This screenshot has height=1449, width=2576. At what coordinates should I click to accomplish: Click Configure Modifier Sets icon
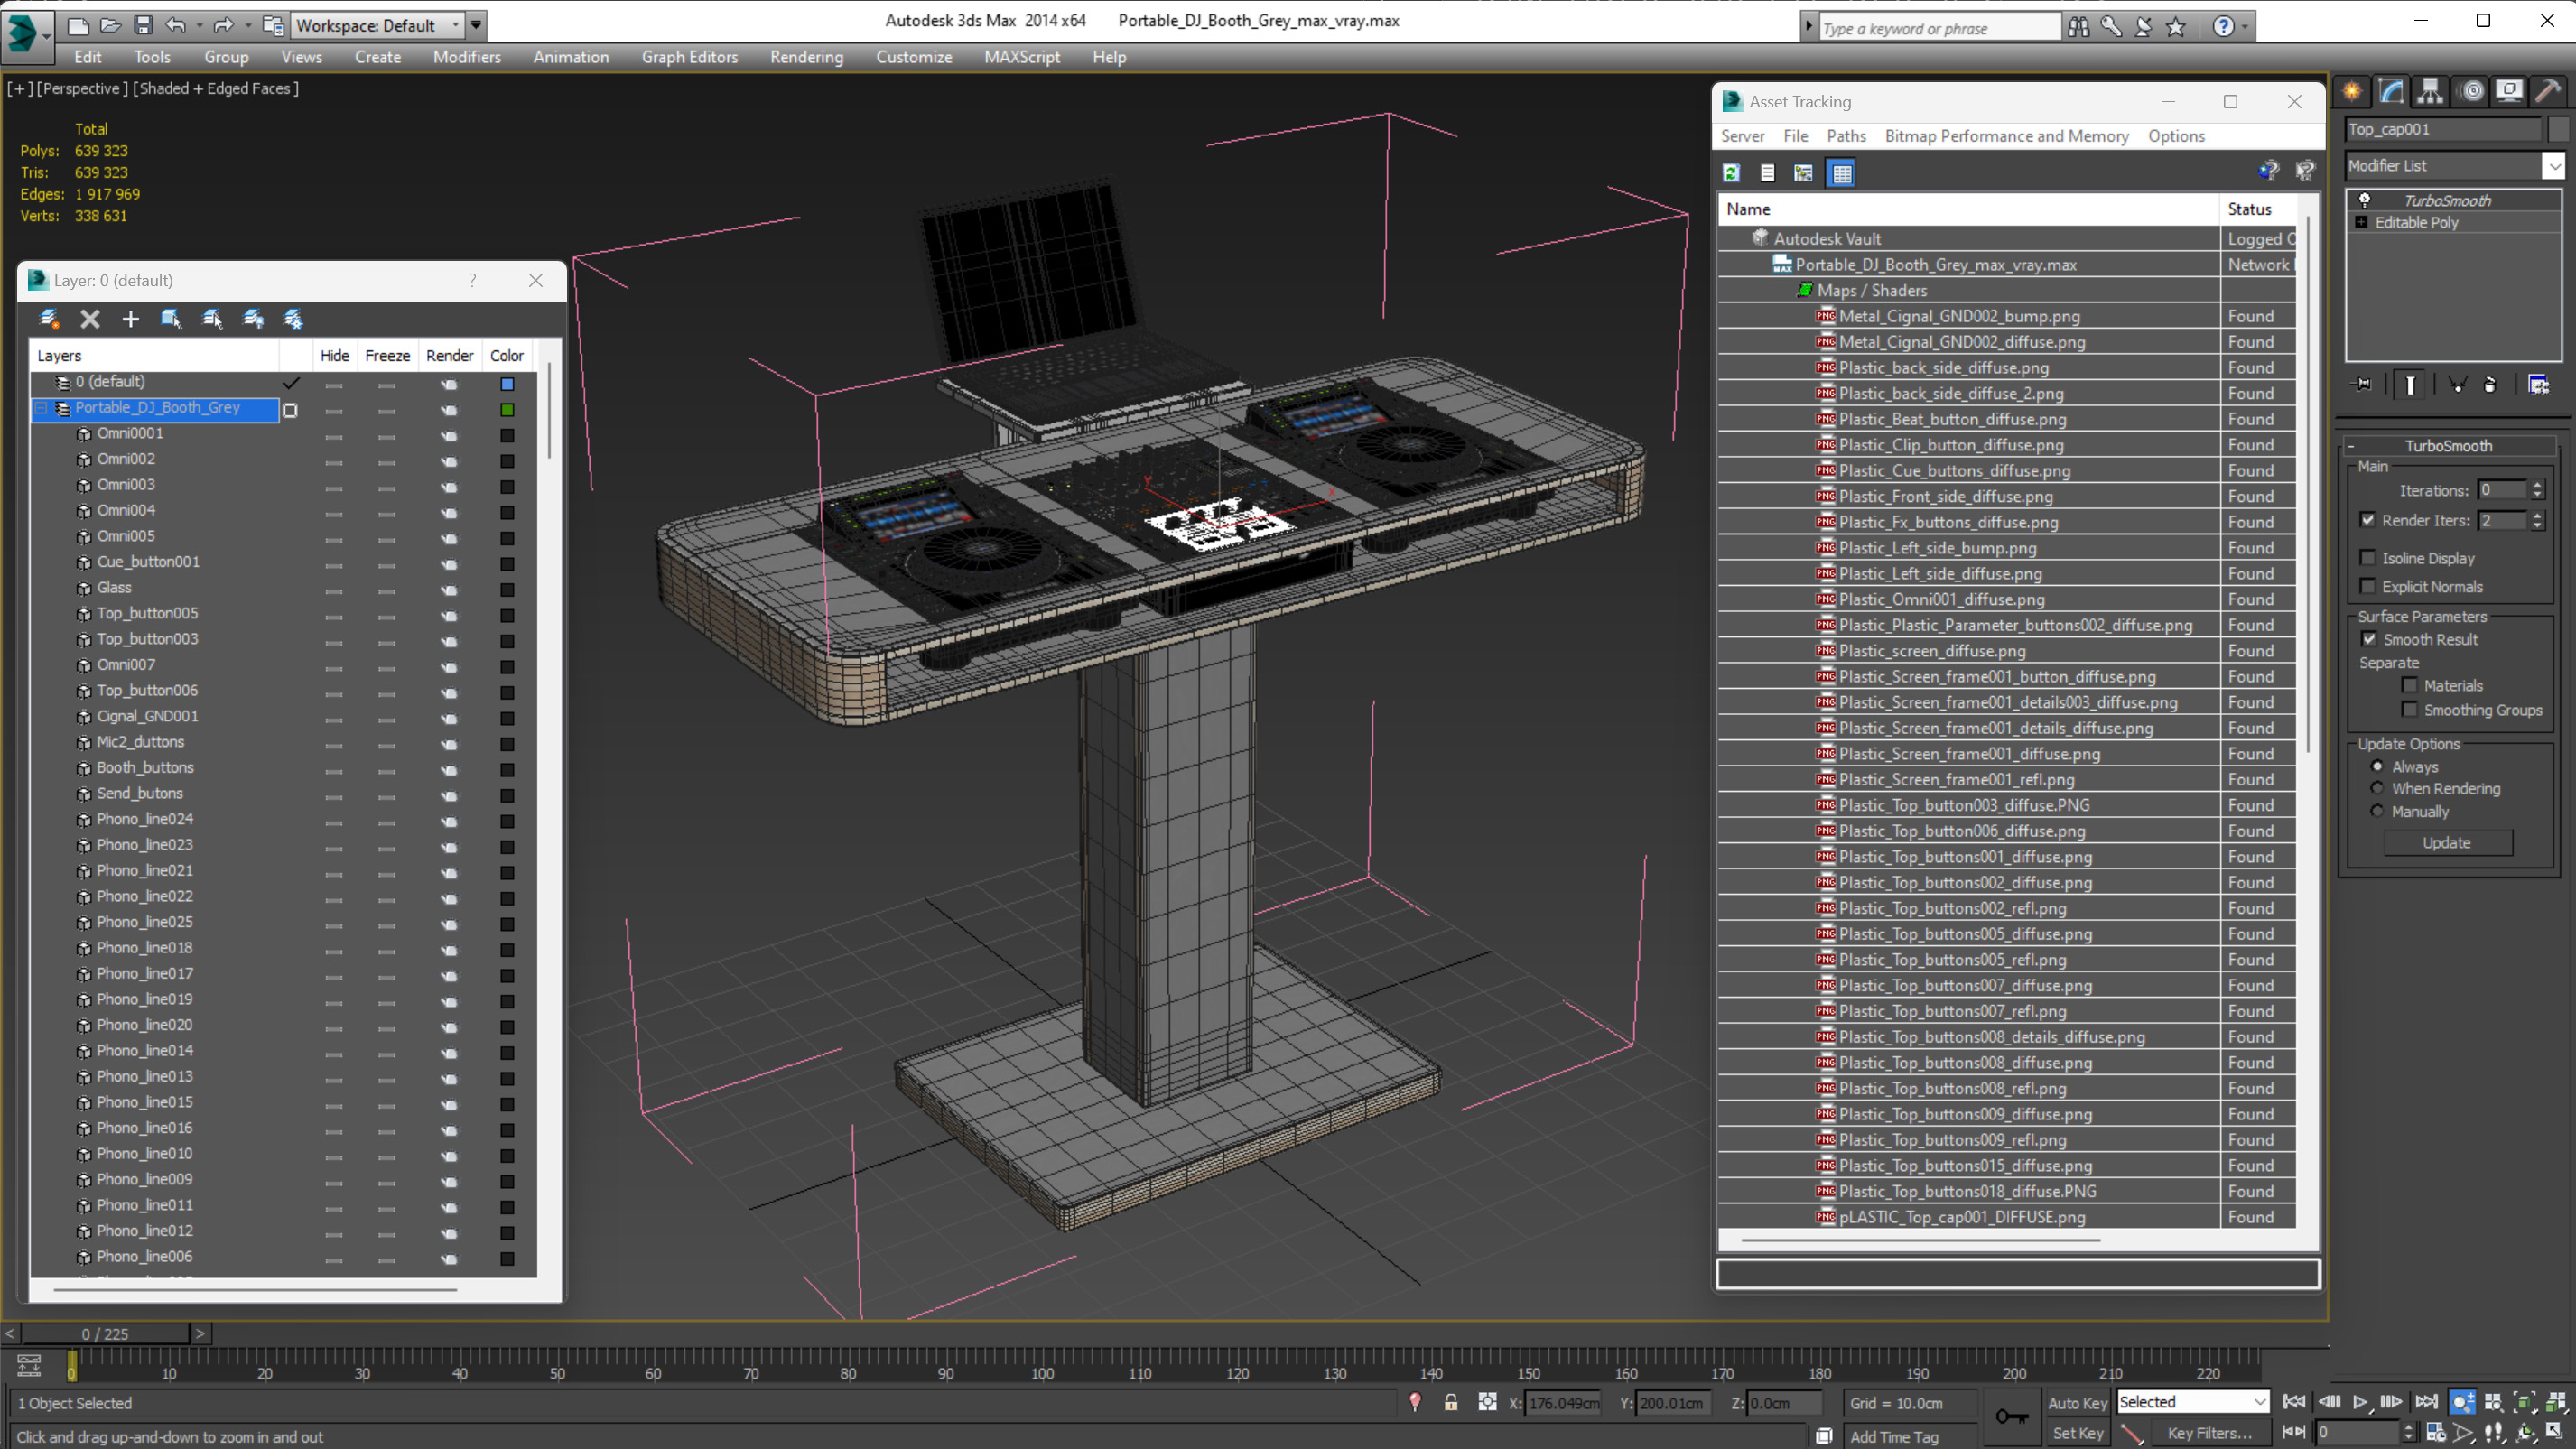click(2538, 385)
